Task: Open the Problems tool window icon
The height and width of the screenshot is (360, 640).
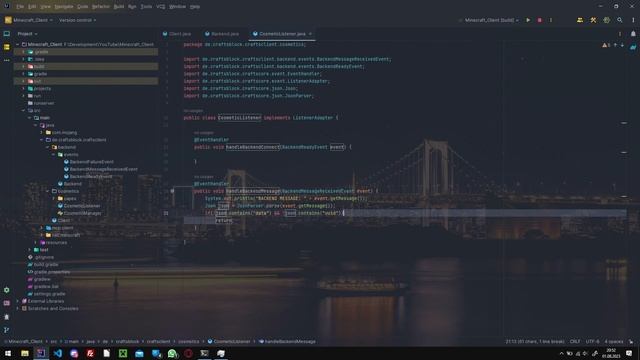Action: [7, 317]
